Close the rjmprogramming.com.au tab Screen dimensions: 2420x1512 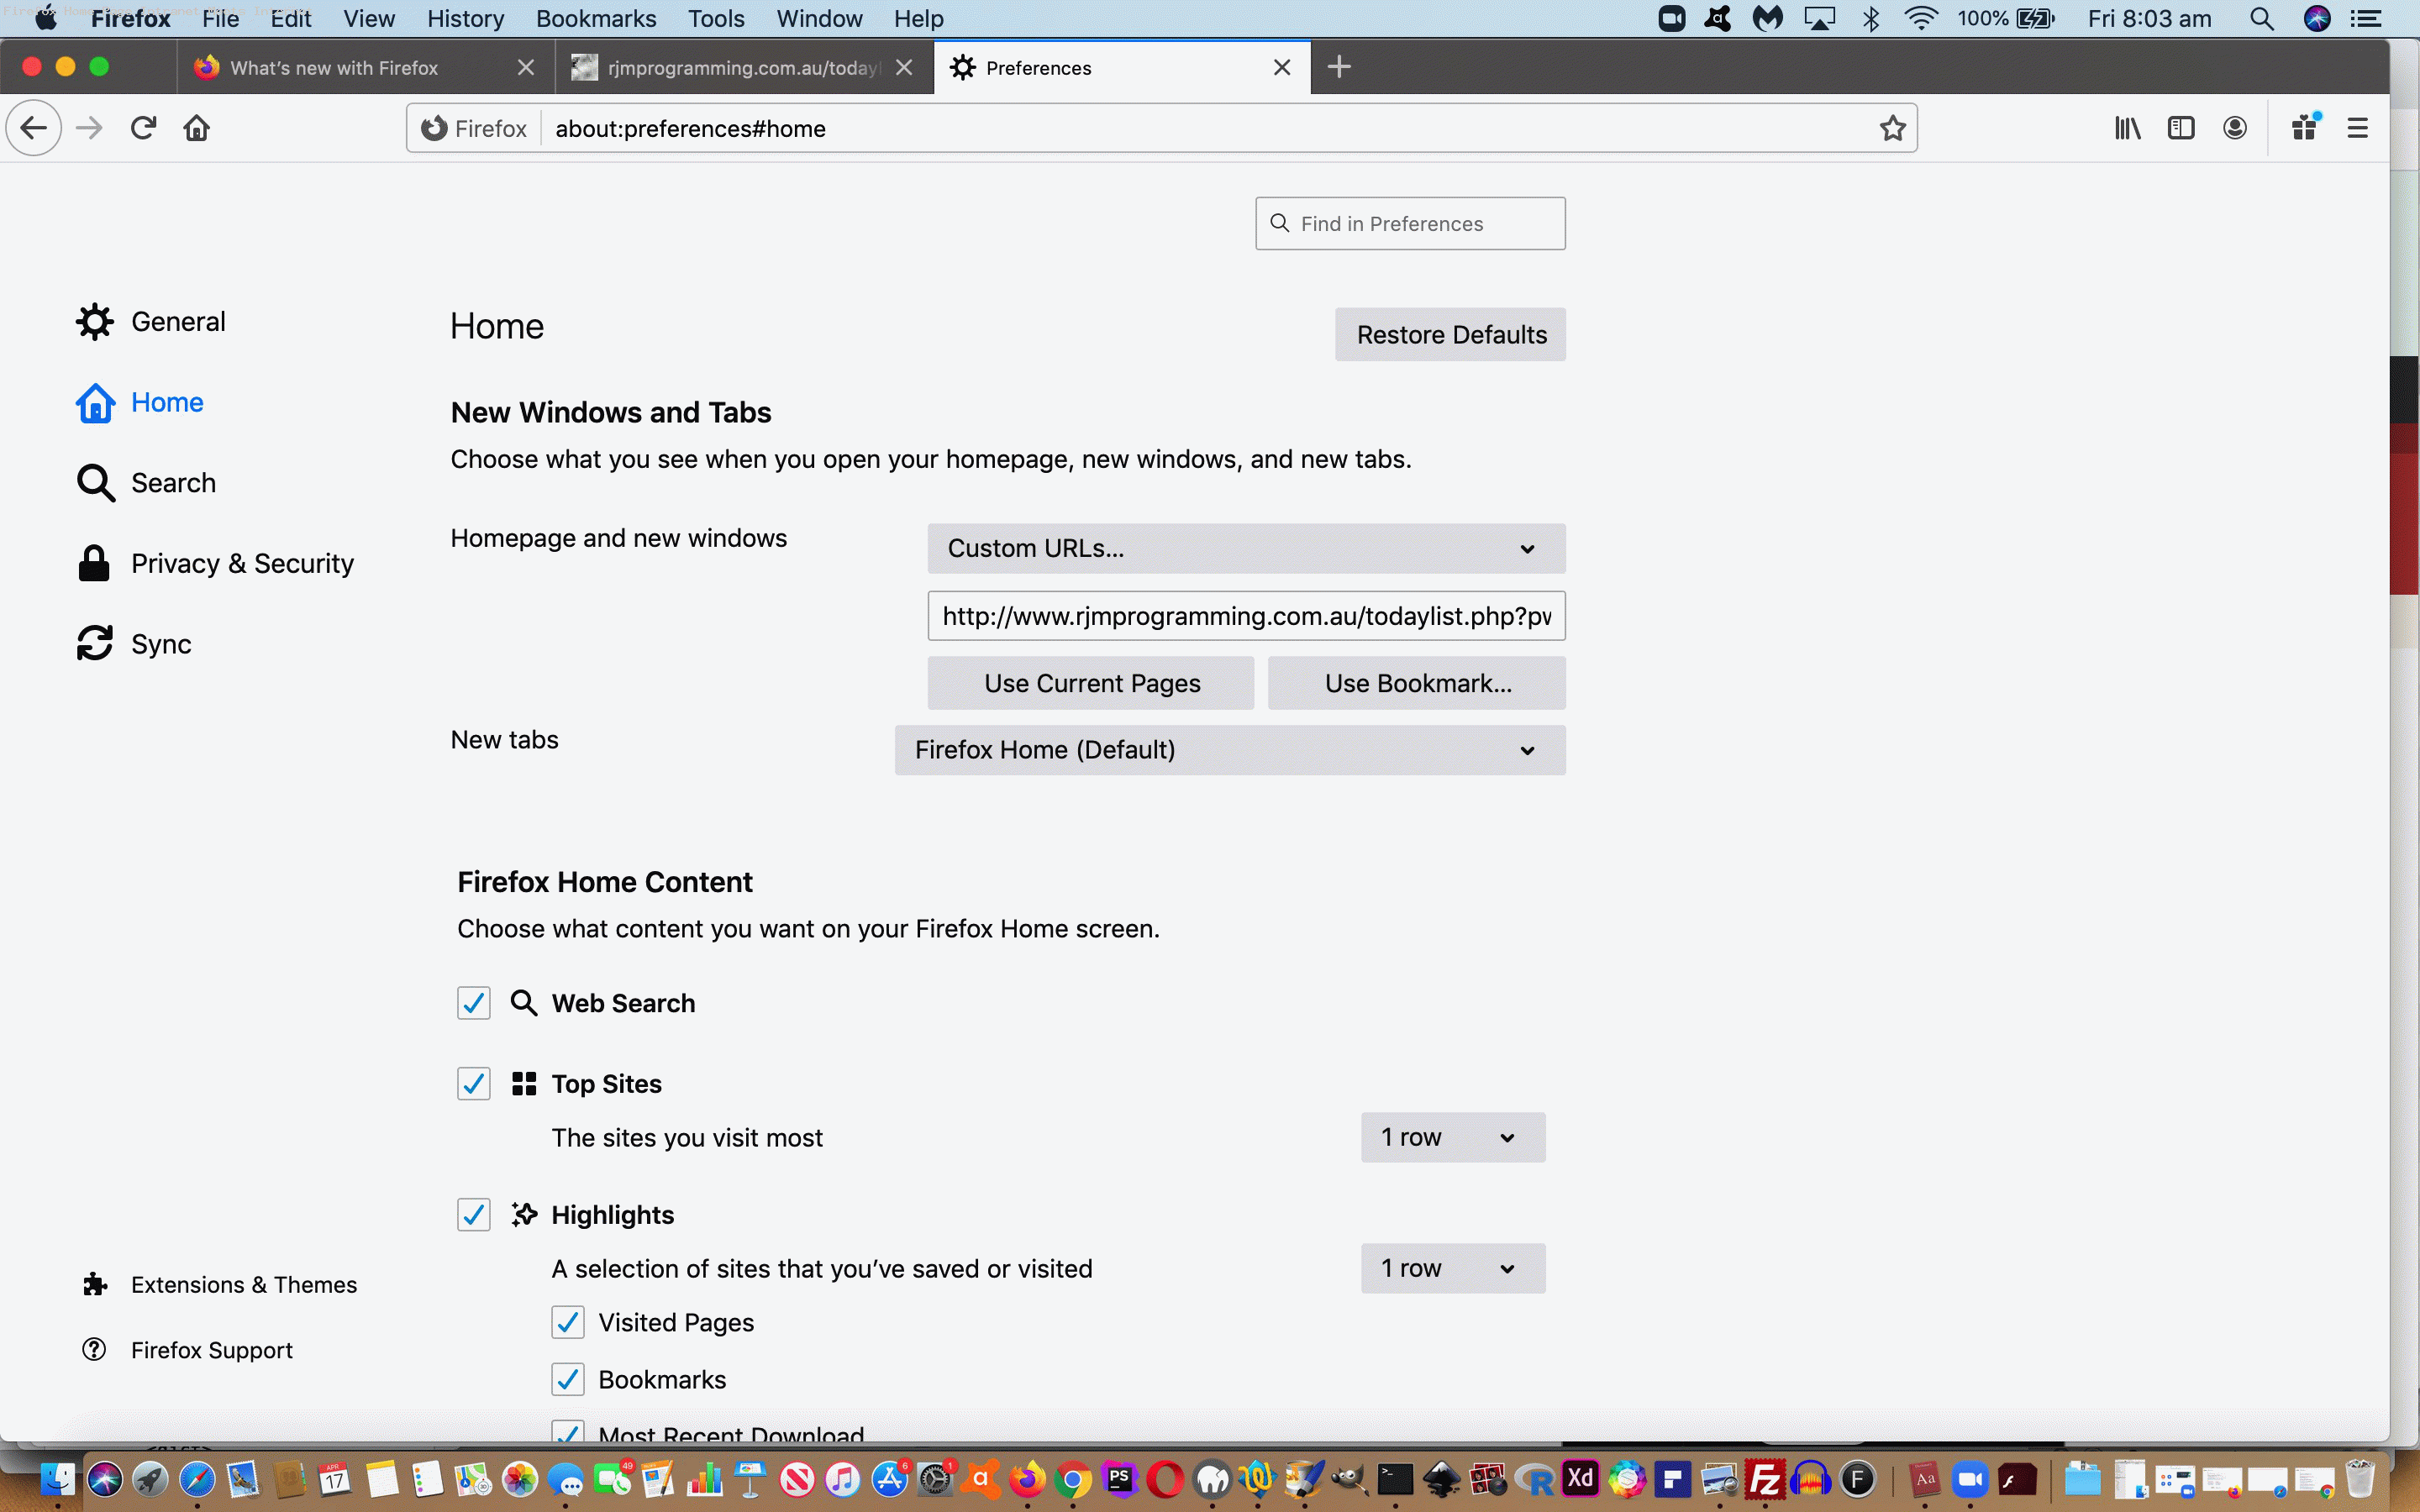[904, 67]
